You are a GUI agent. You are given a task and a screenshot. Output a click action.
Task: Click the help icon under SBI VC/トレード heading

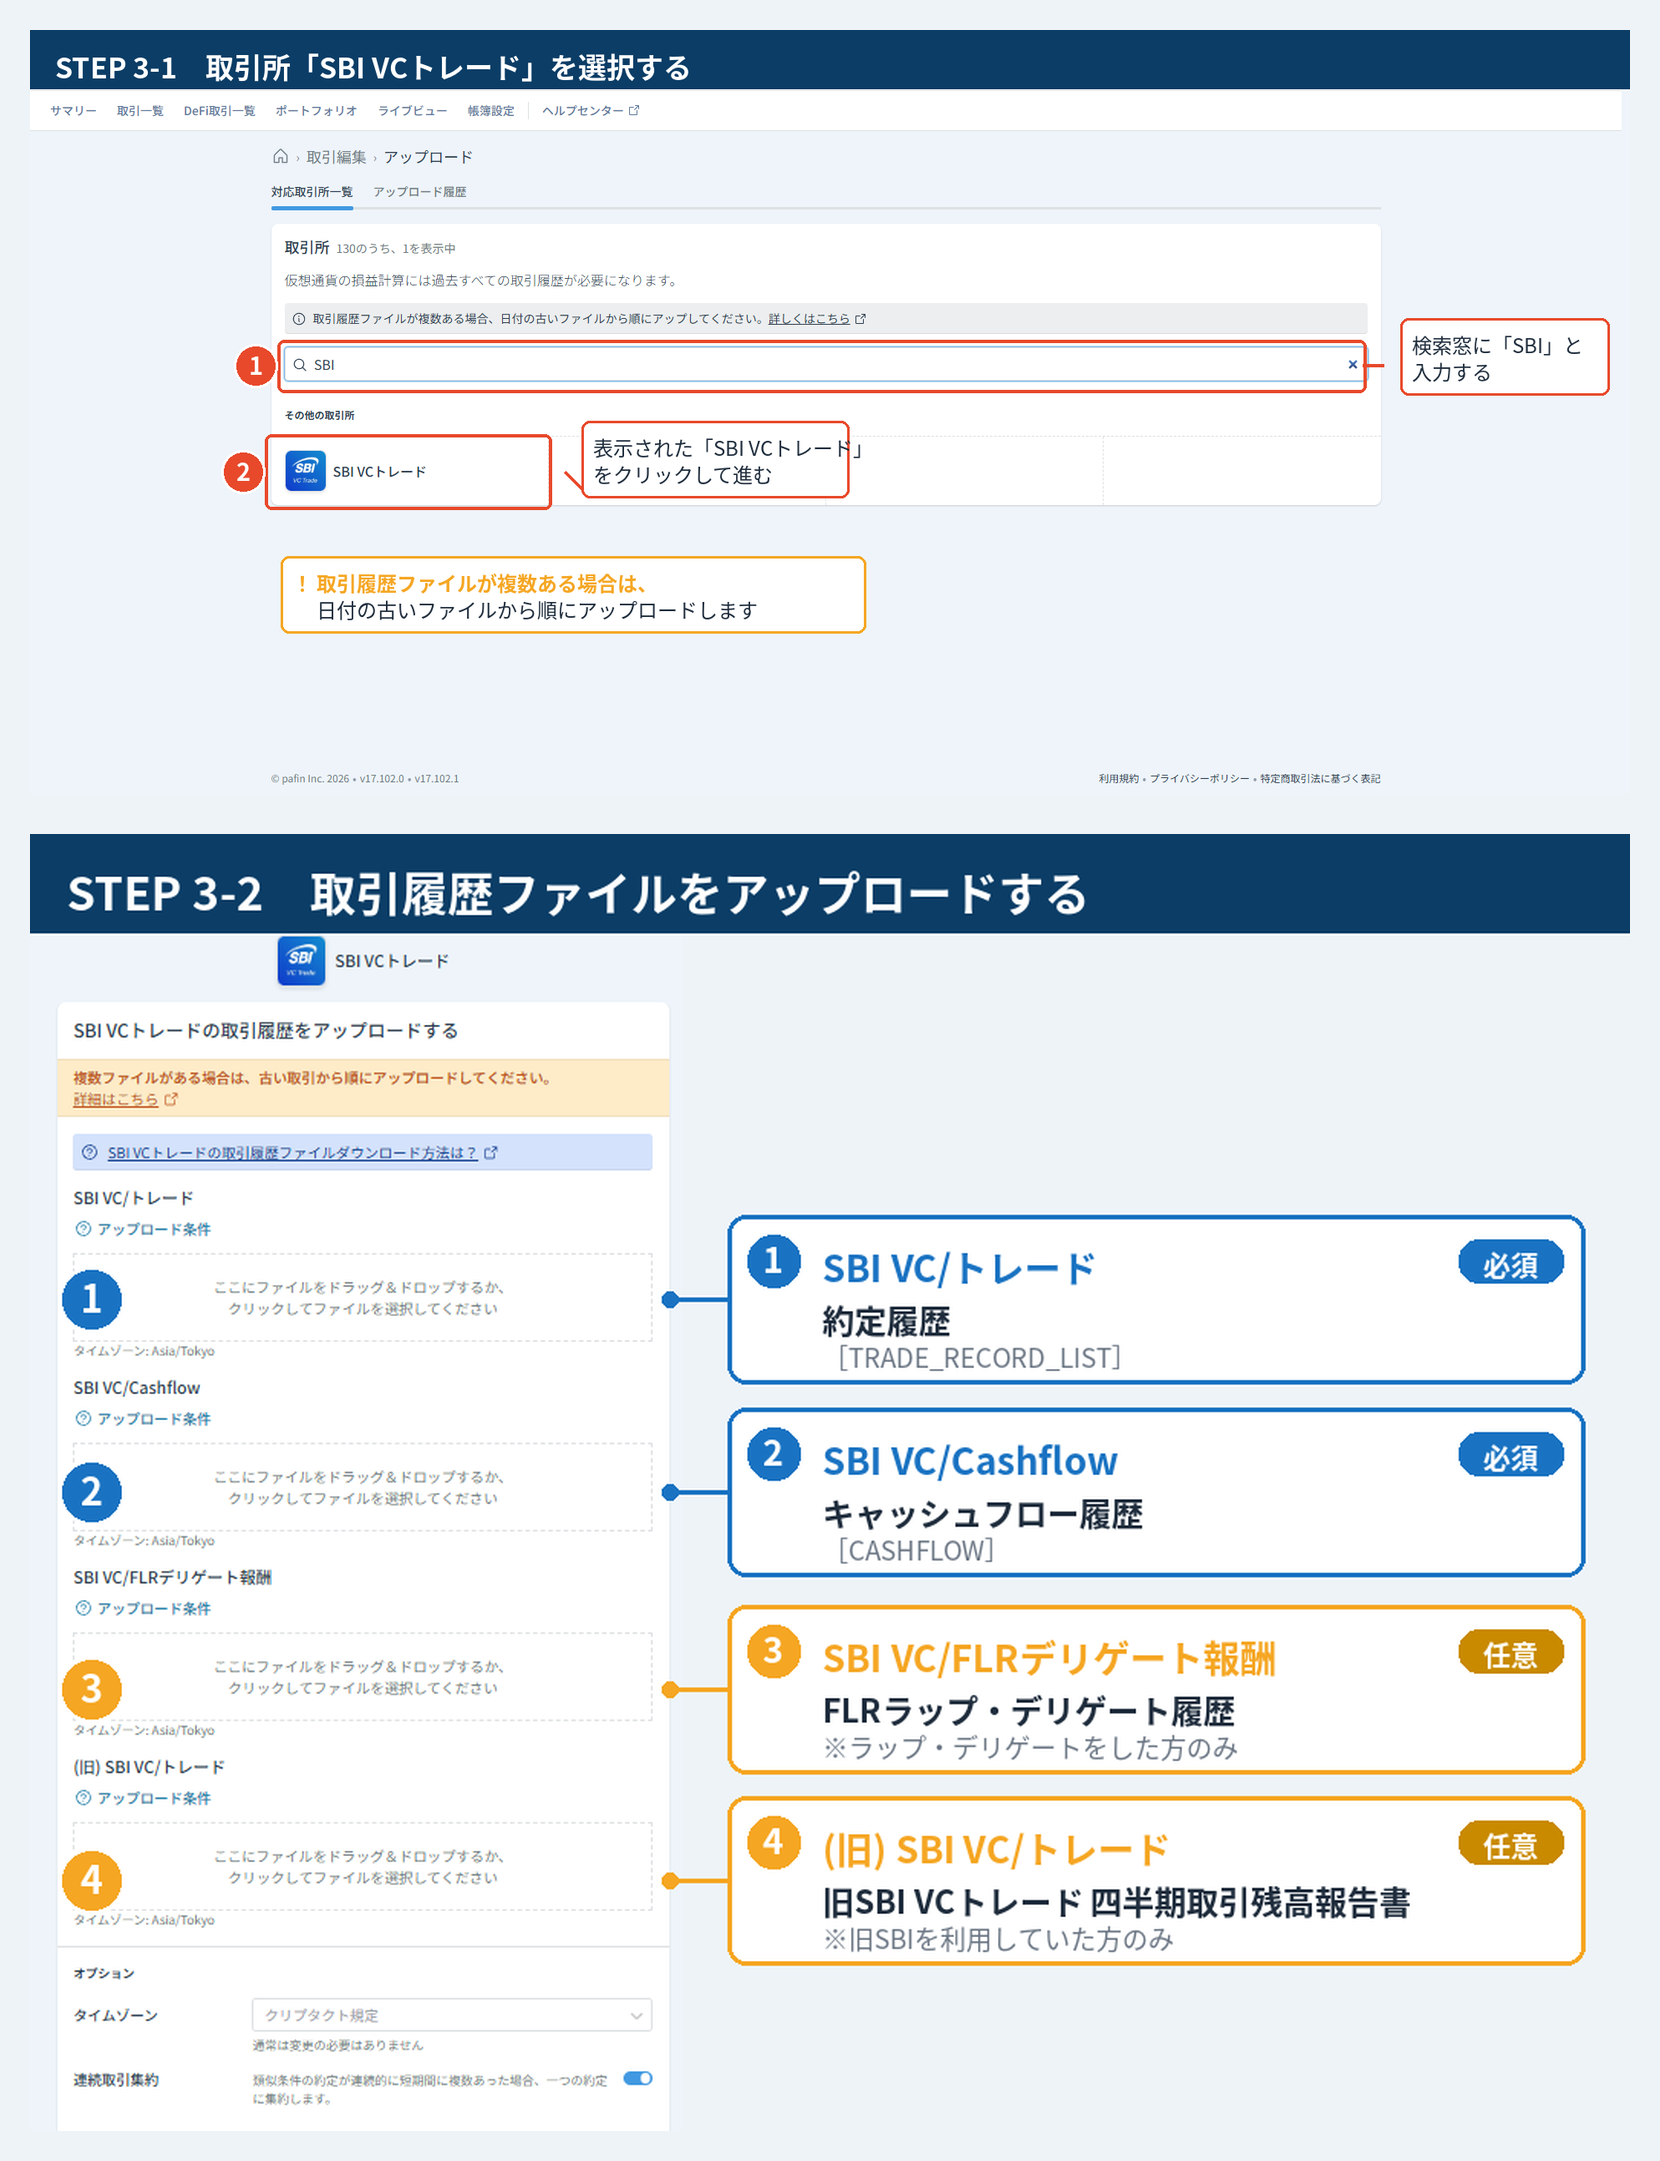pyautogui.click(x=84, y=1229)
